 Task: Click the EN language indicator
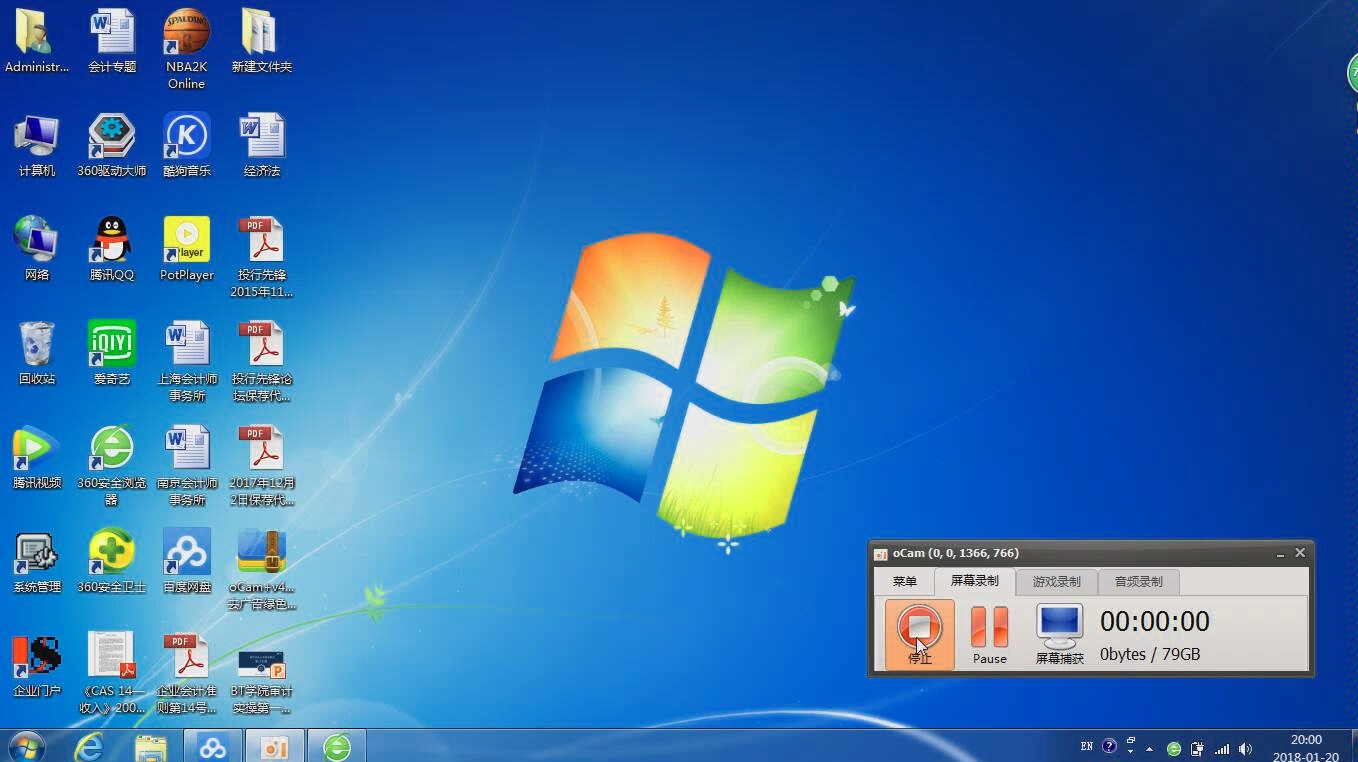coord(1087,746)
